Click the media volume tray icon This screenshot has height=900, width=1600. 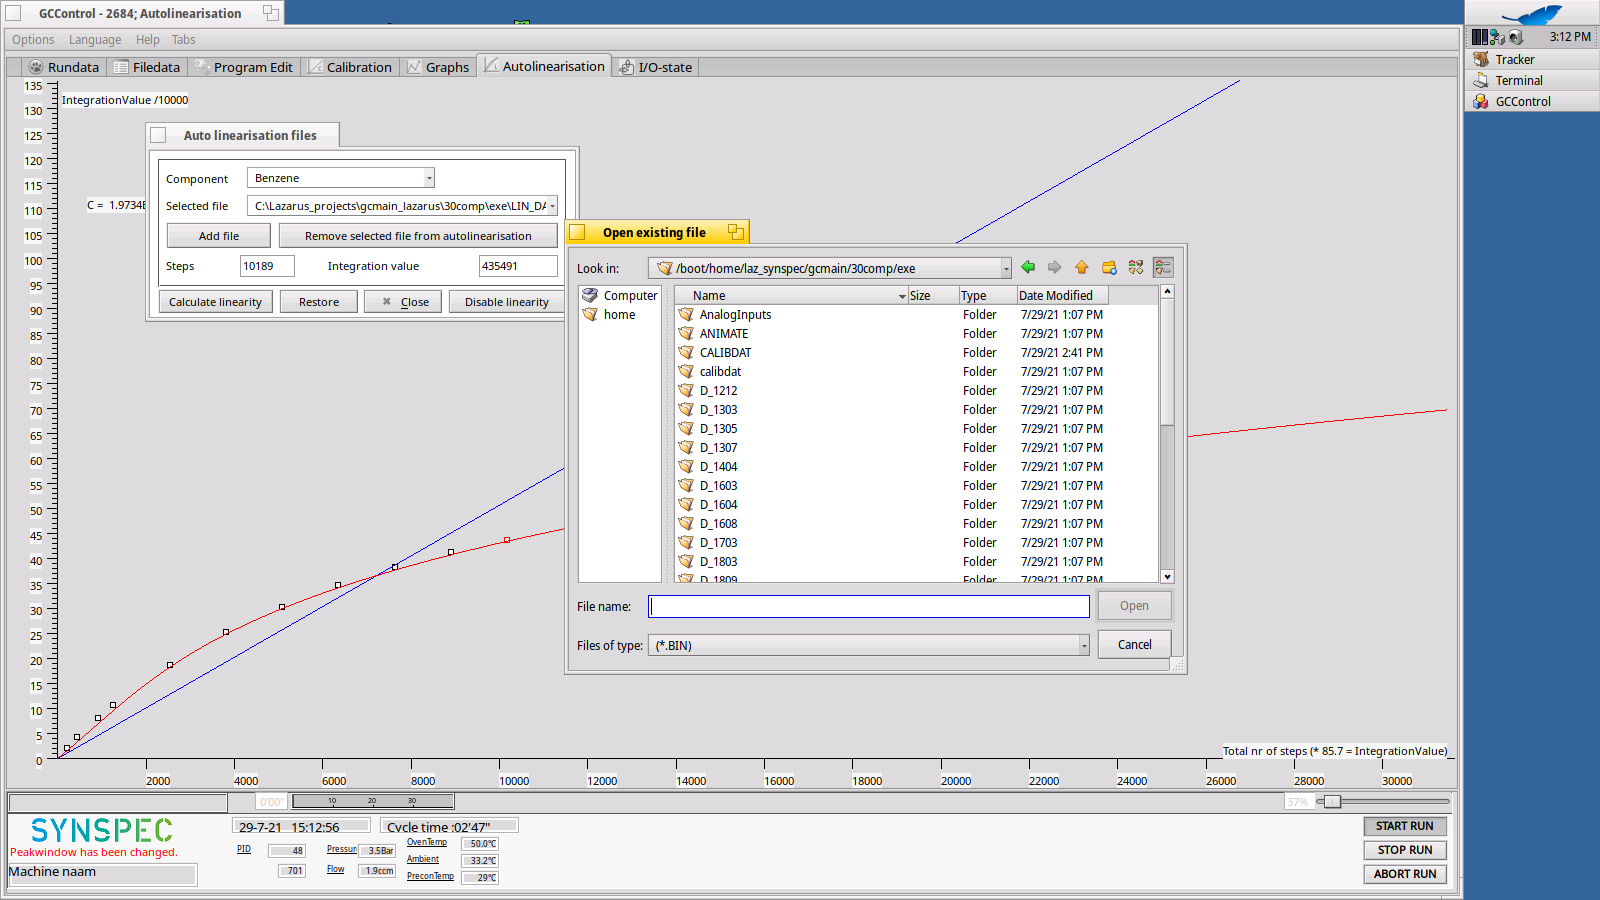(x=1516, y=37)
